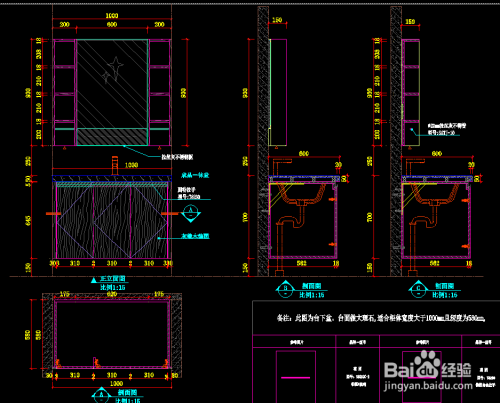Select the circular view marker labeled B
The image size is (500, 403).
(x=285, y=290)
